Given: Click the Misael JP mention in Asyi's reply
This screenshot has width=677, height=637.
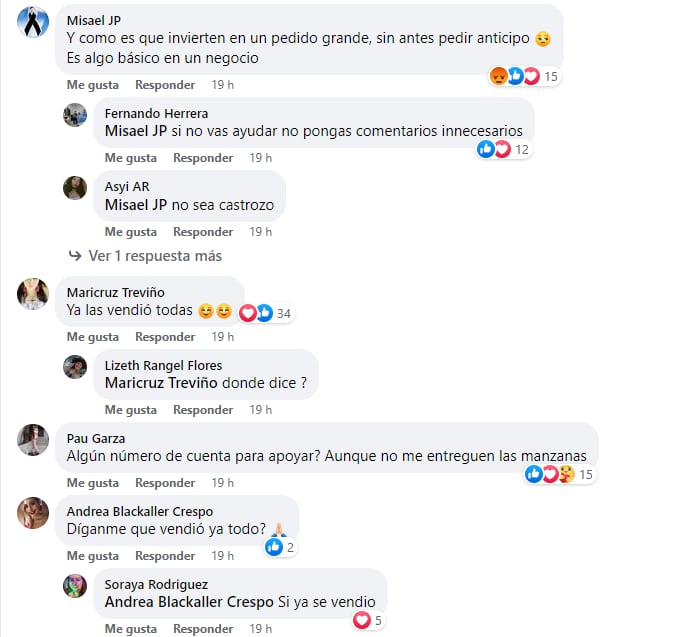Looking at the screenshot, I should coord(136,205).
